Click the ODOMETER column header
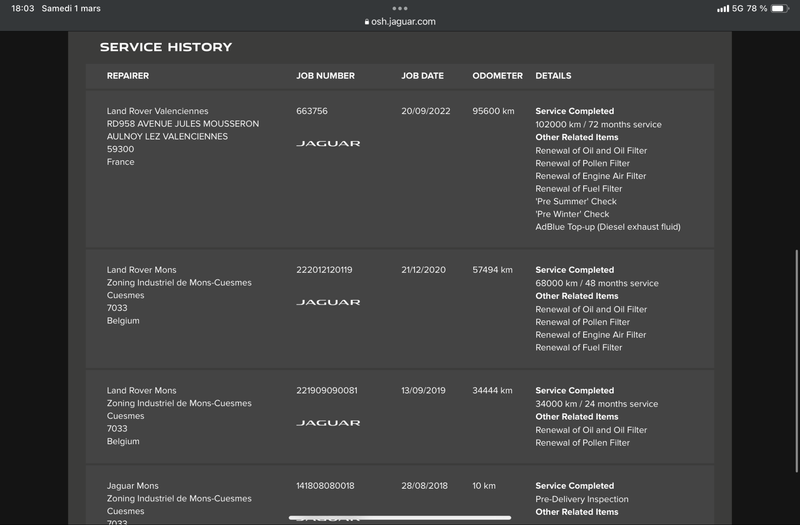800x525 pixels. coord(497,76)
